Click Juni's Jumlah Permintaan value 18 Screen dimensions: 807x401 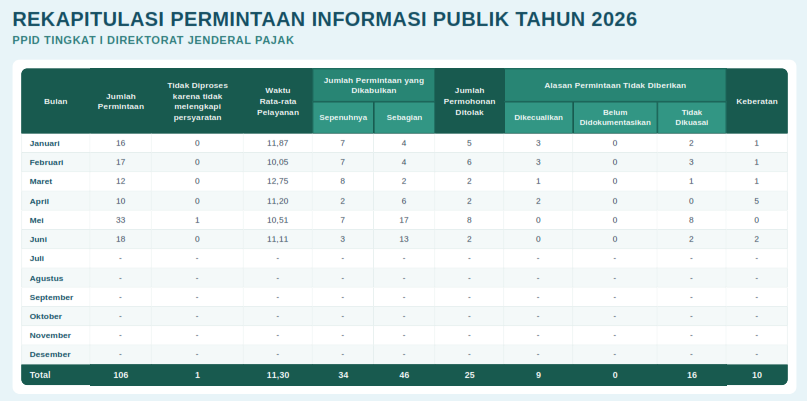(x=121, y=239)
